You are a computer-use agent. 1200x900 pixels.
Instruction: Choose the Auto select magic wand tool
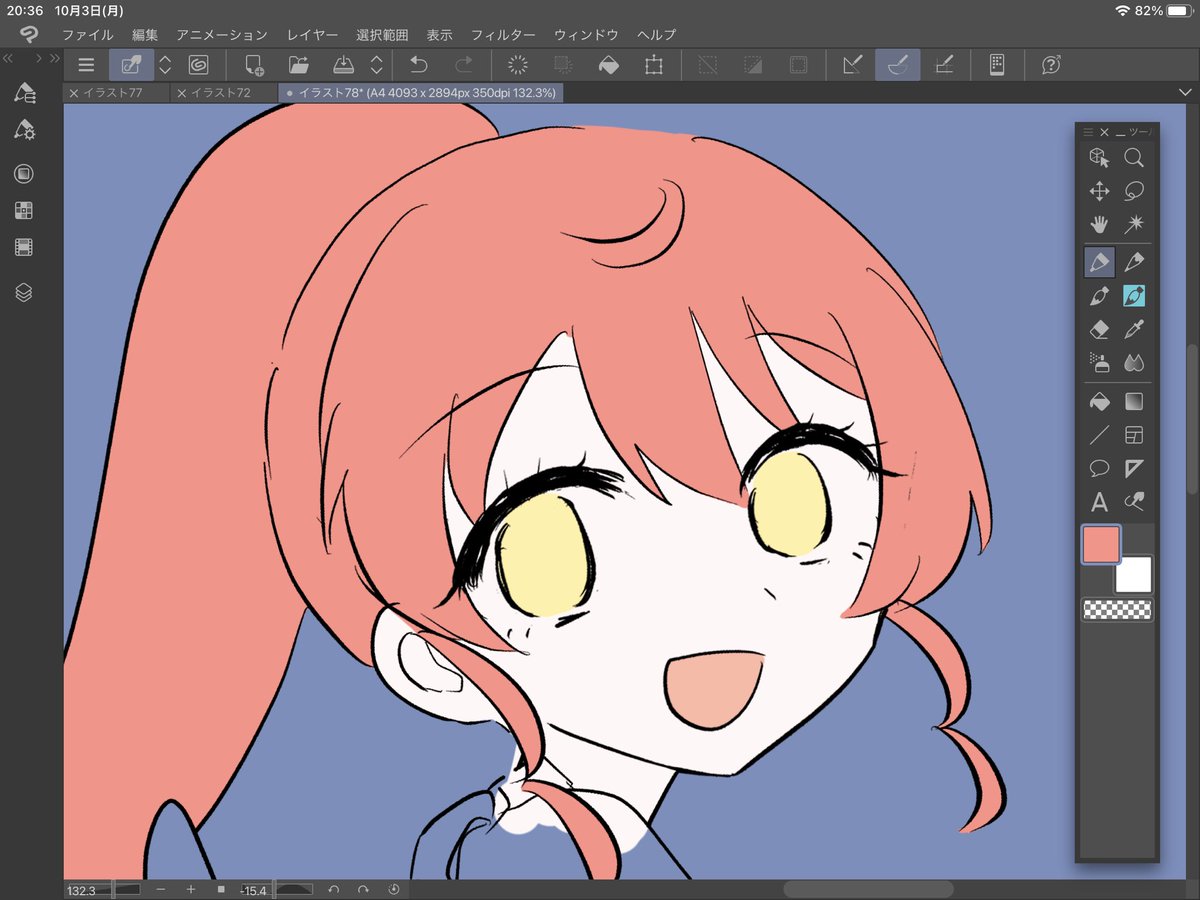pyautogui.click(x=1134, y=224)
